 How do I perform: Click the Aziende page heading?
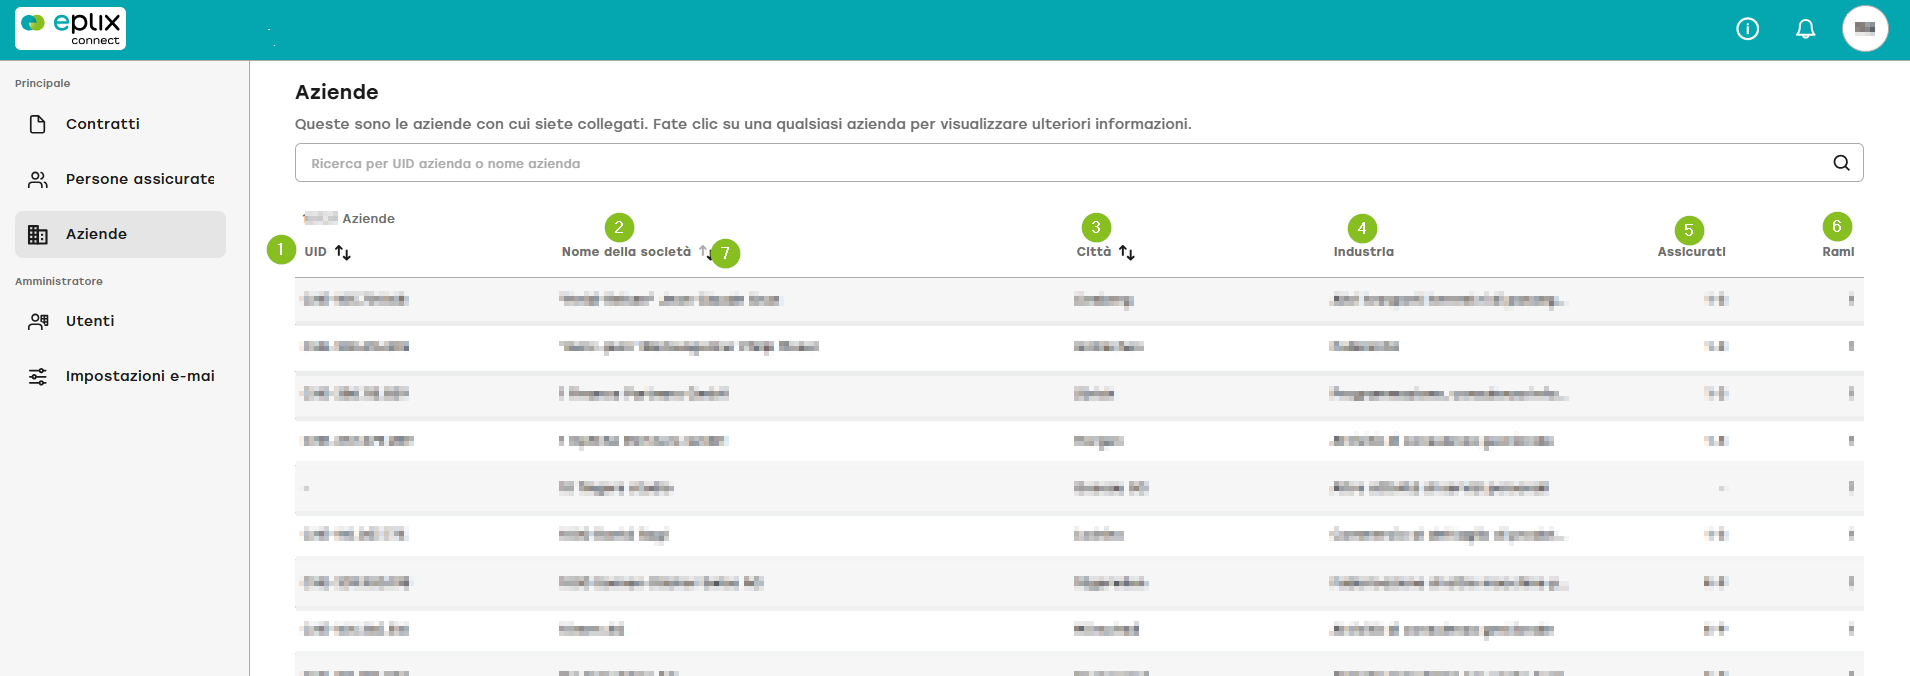point(337,92)
